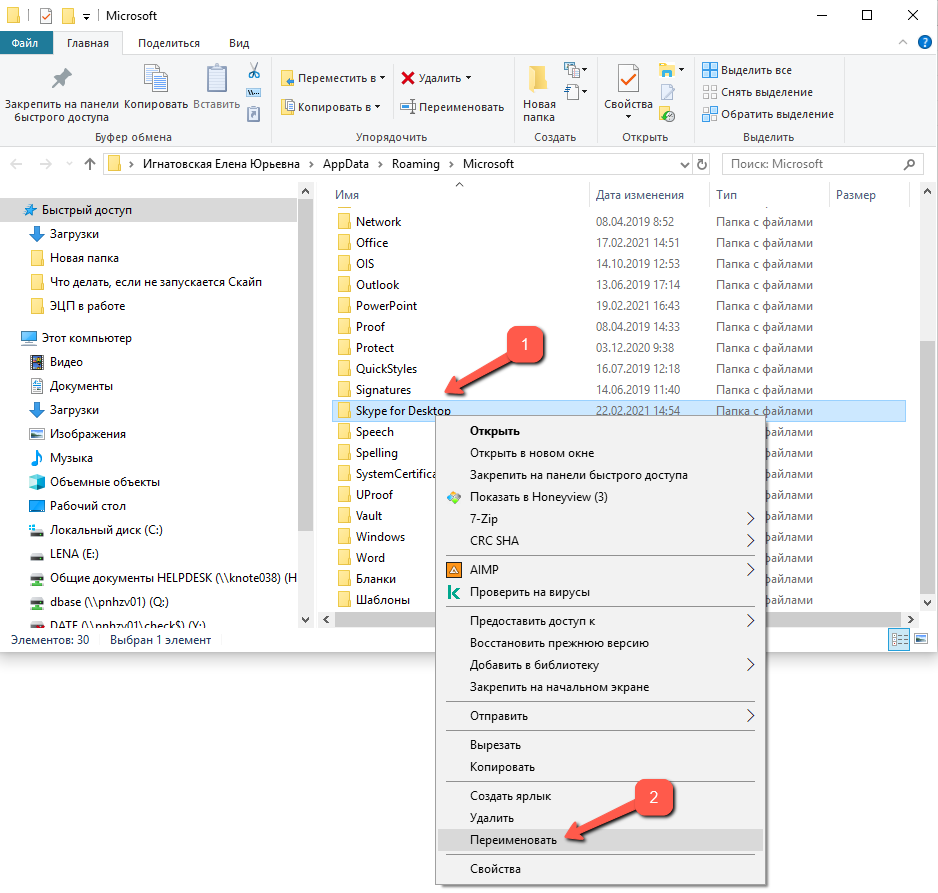
Task: Click the Copy icon in the ribbon
Action: pyautogui.click(x=156, y=80)
